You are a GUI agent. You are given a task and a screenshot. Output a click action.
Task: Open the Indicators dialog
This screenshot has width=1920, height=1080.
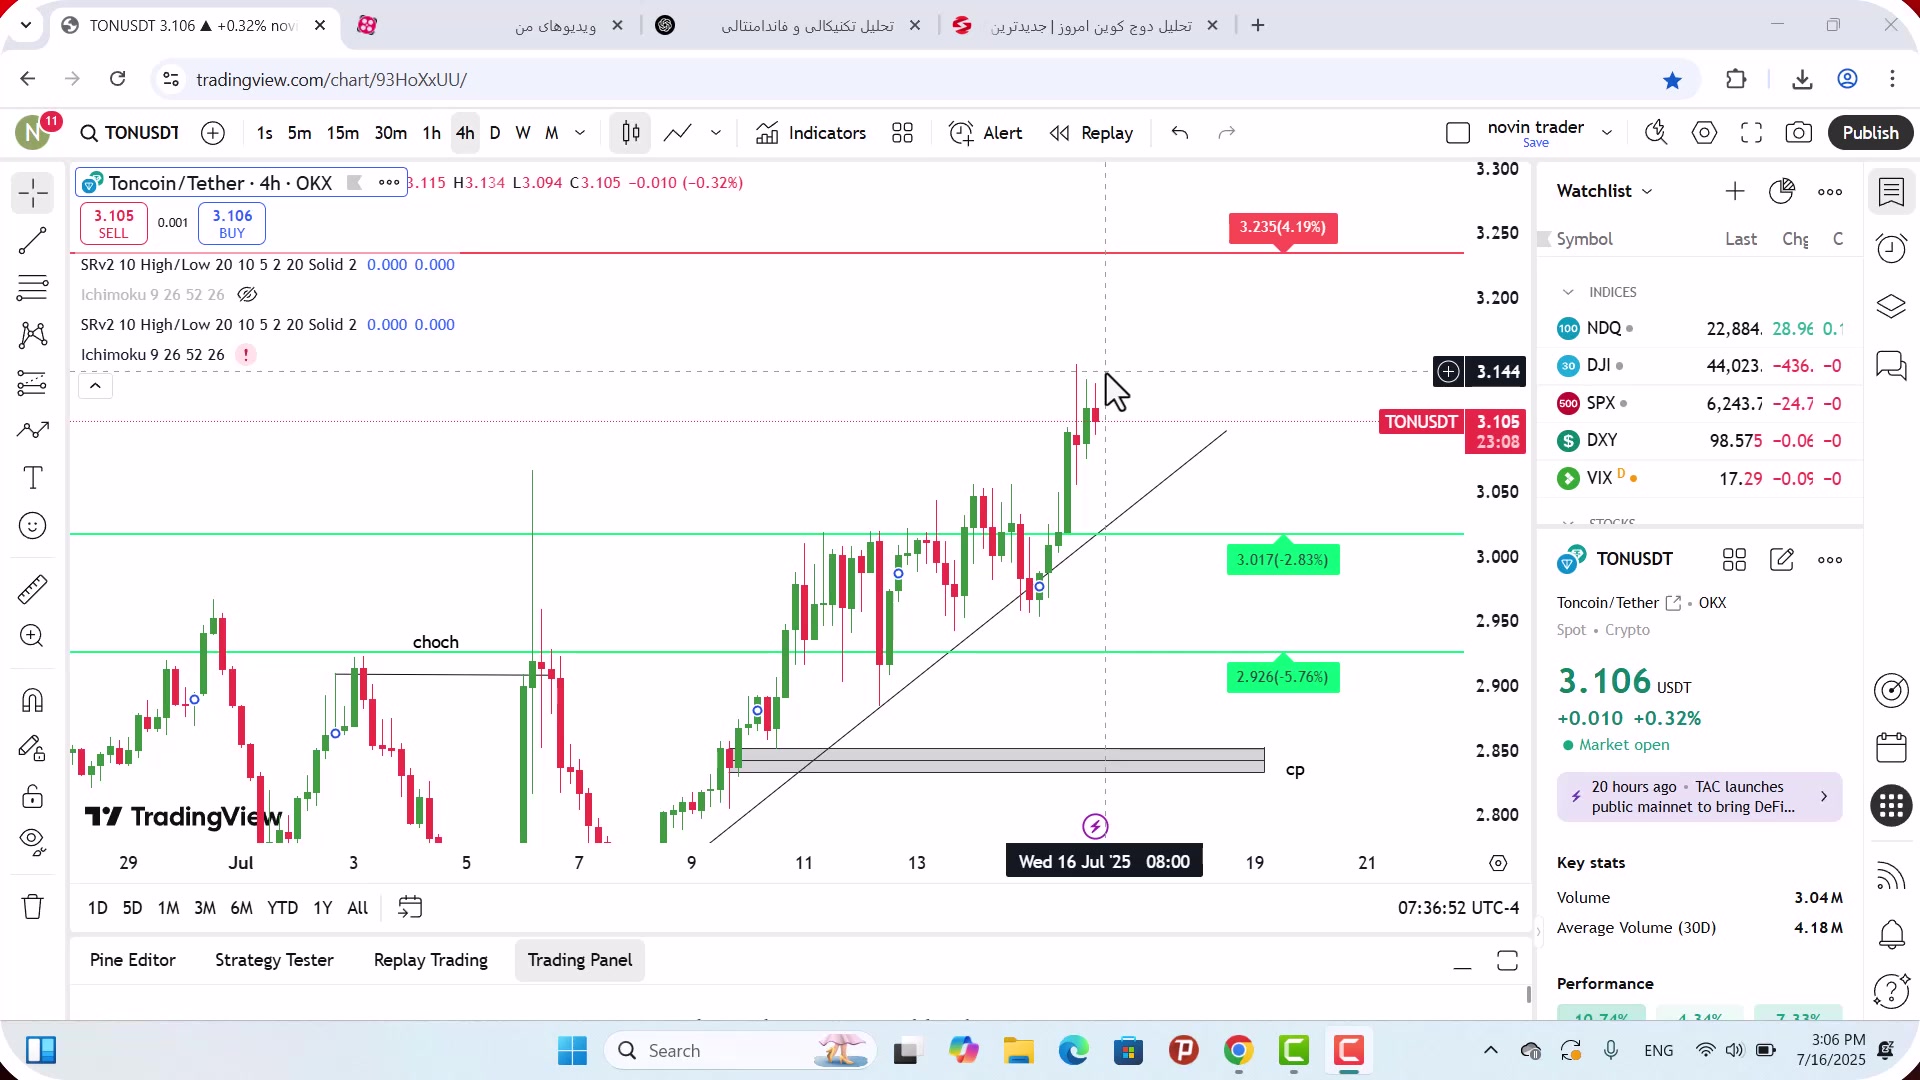click(811, 133)
